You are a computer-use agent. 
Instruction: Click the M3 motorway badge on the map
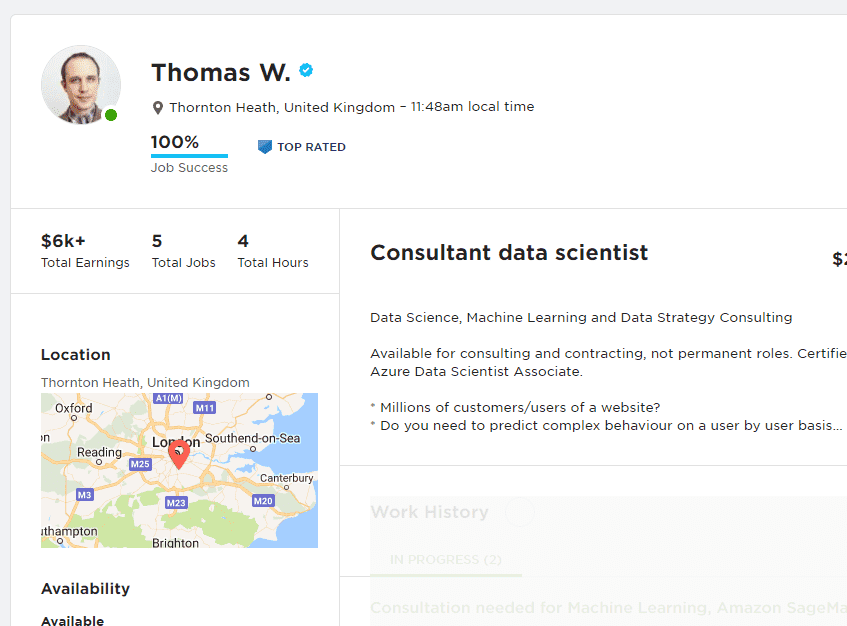[x=85, y=494]
